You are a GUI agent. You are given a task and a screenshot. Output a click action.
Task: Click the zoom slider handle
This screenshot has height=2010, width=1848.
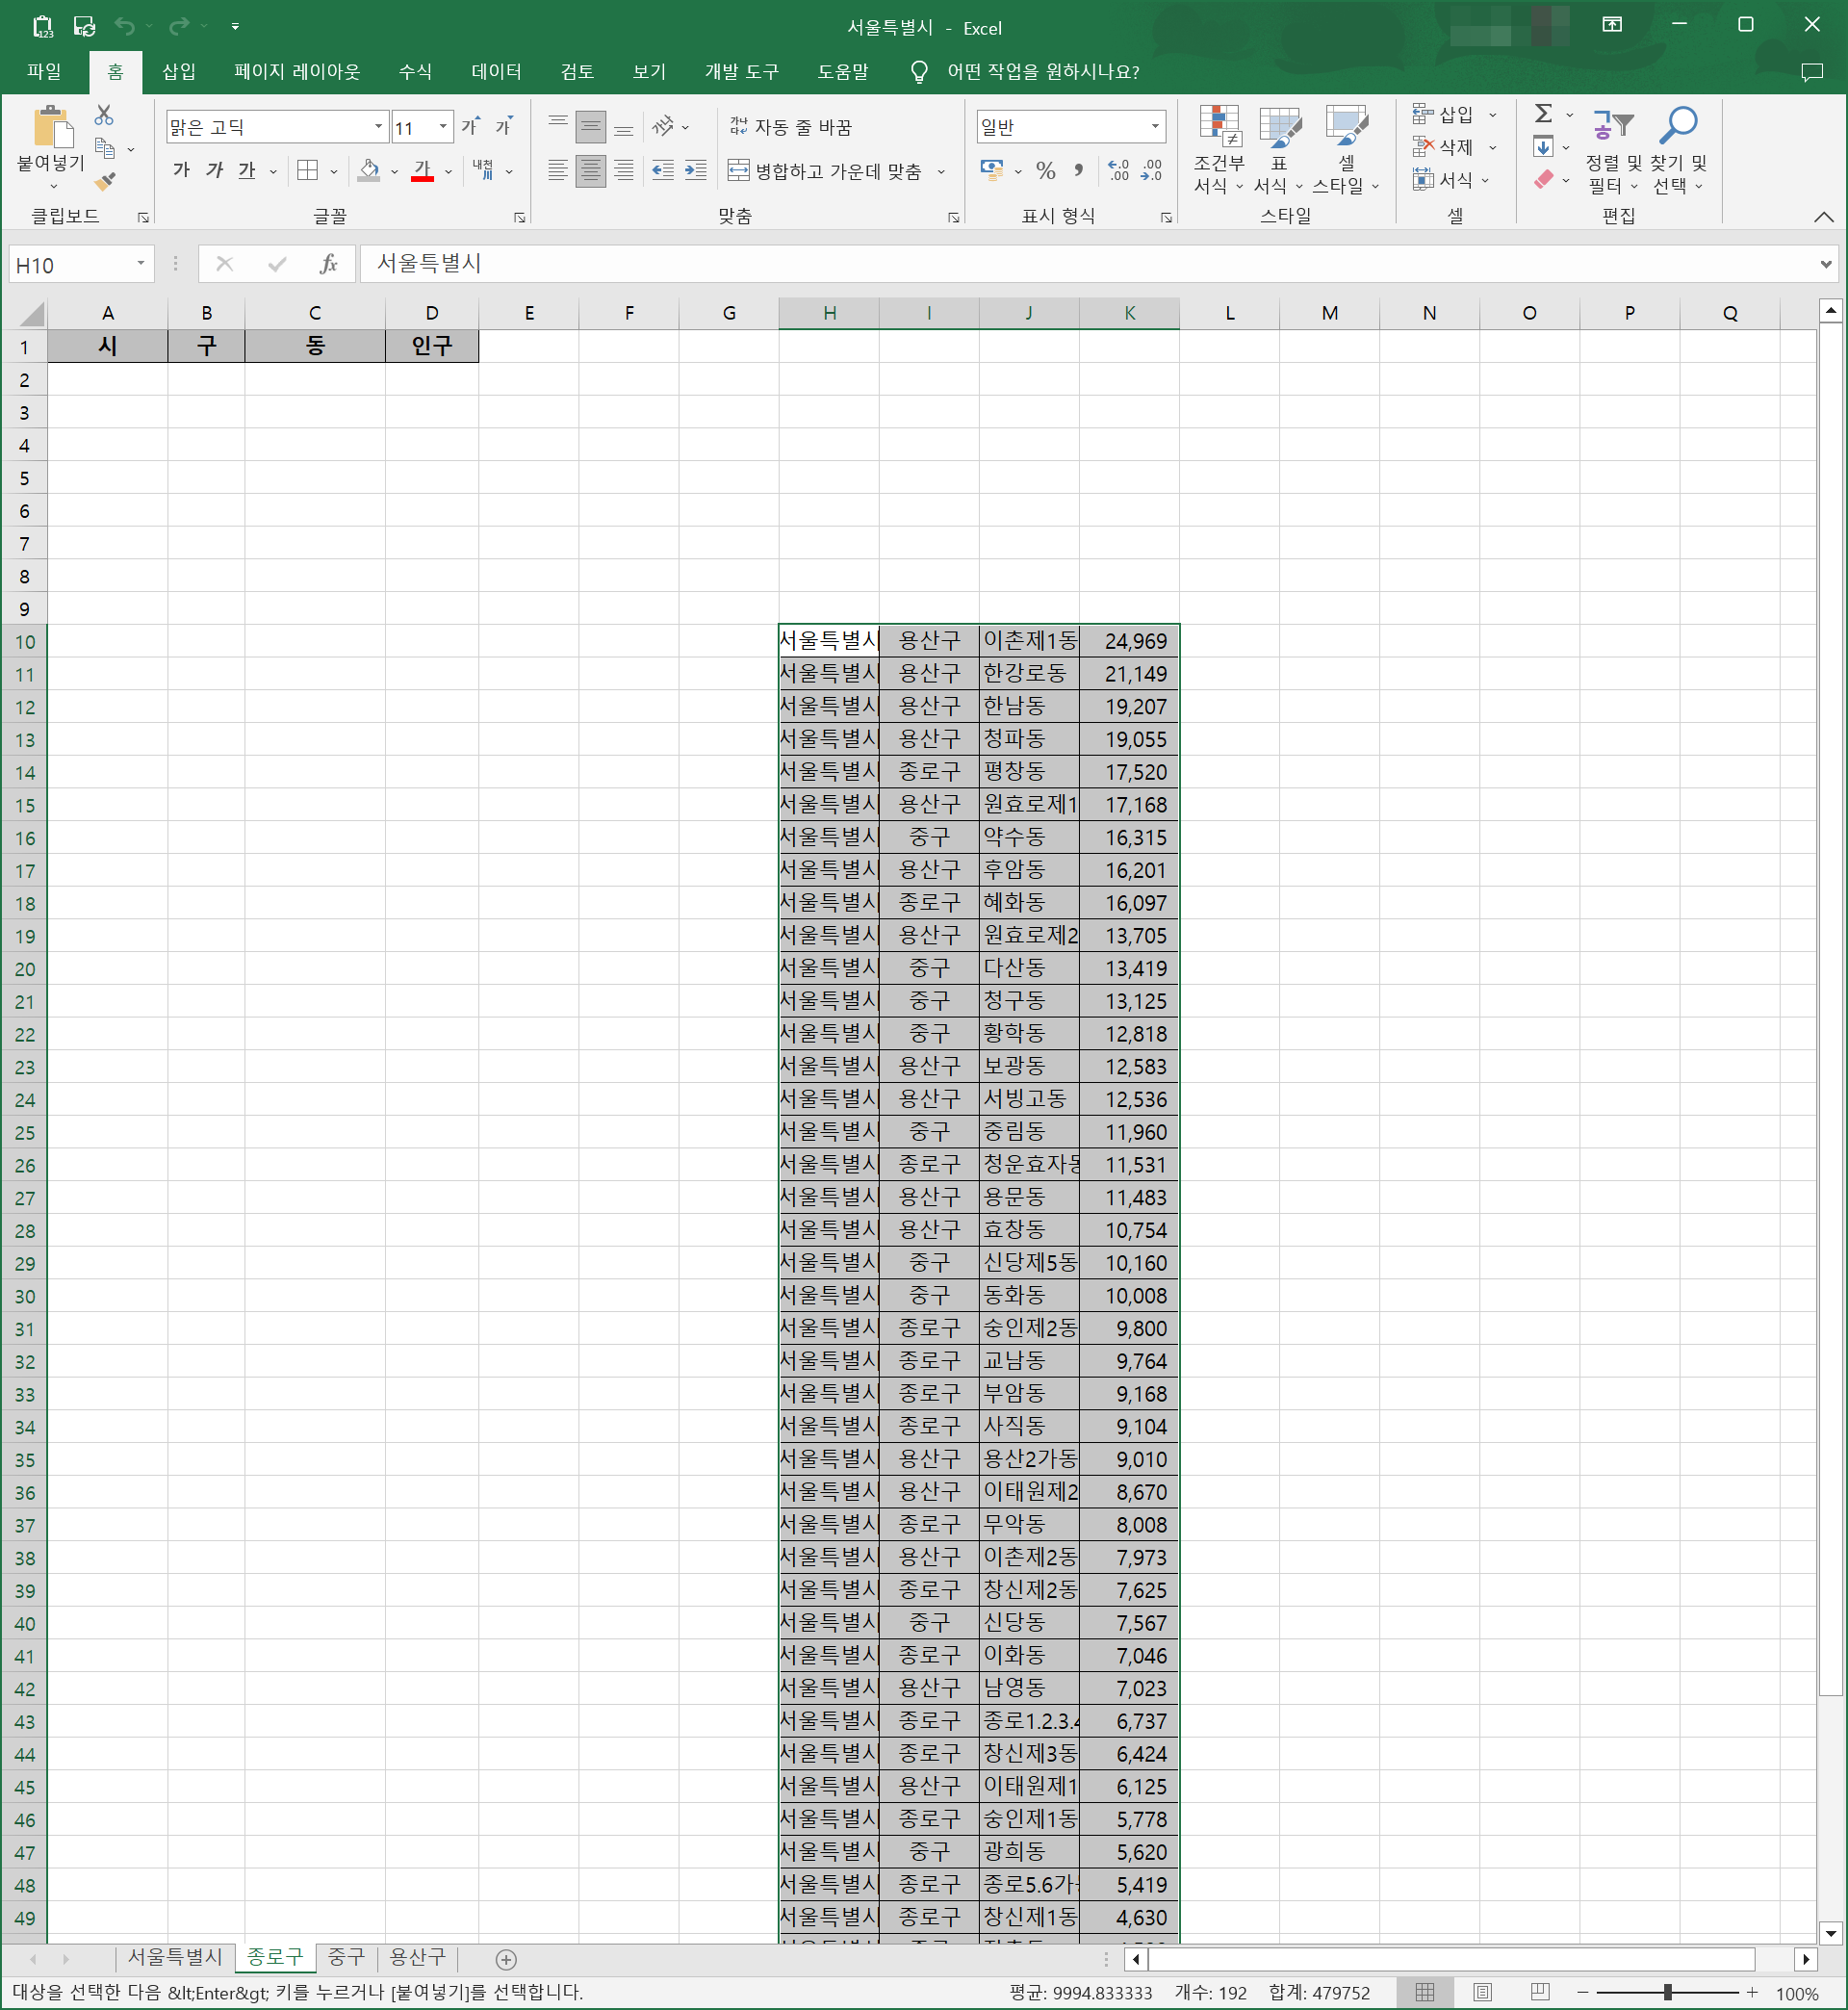coord(1667,1993)
